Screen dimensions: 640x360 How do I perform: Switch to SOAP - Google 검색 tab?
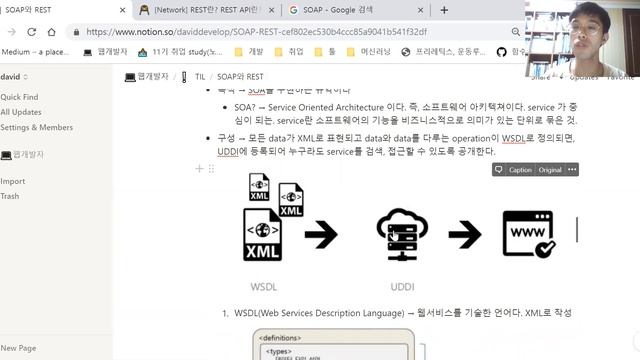[x=355, y=10]
